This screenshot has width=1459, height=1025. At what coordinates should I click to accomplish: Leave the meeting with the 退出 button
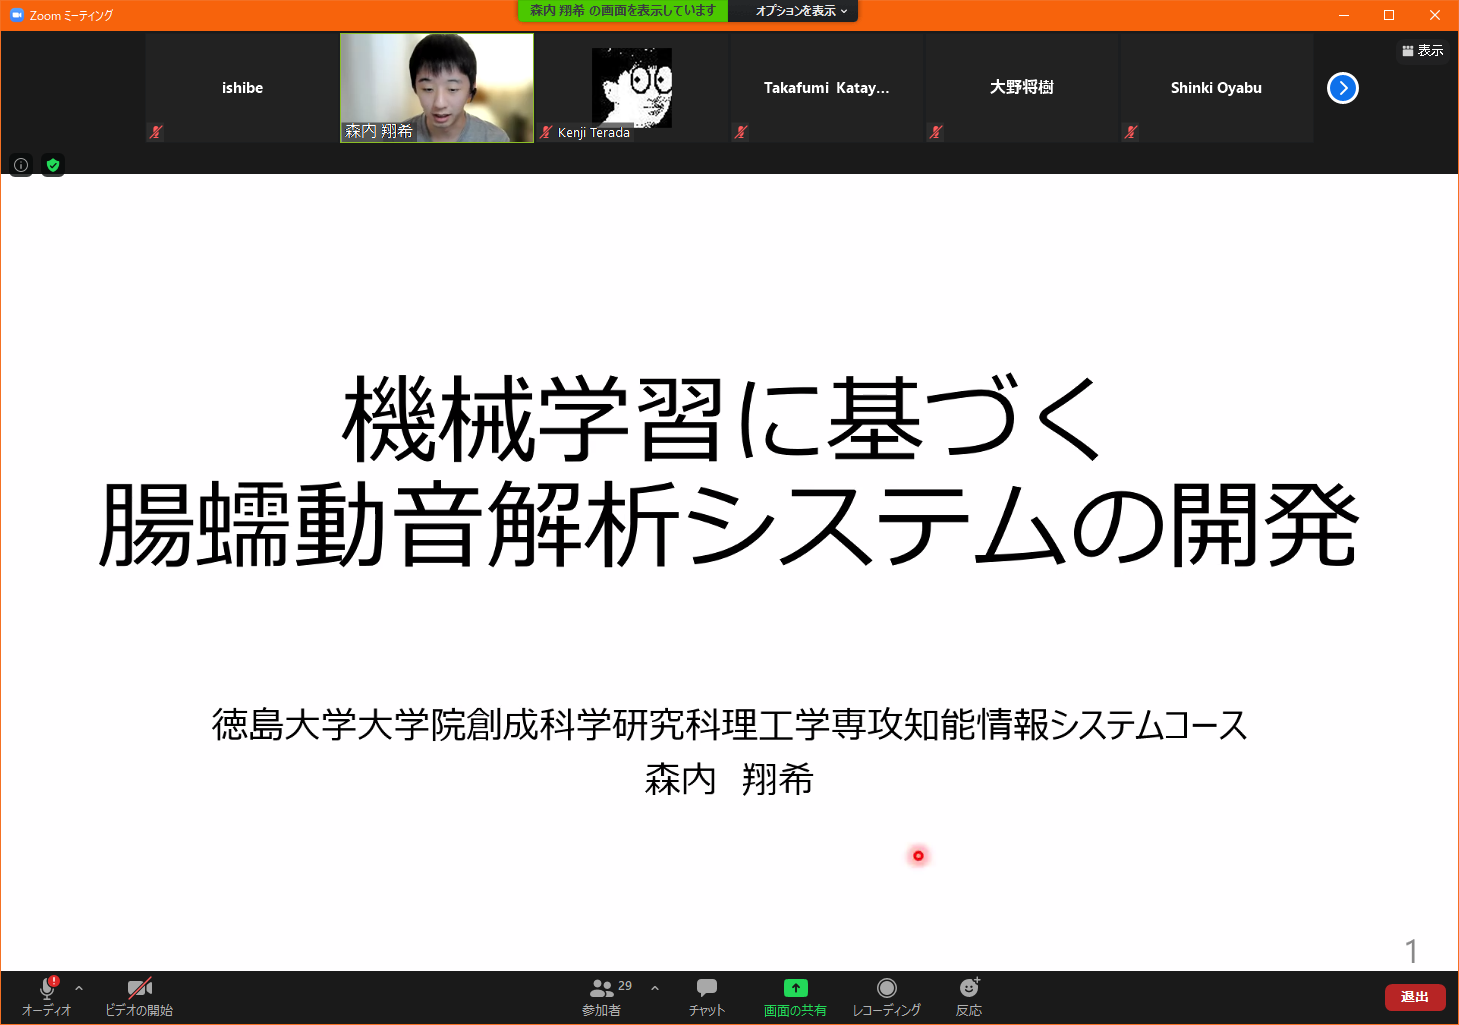(x=1415, y=996)
